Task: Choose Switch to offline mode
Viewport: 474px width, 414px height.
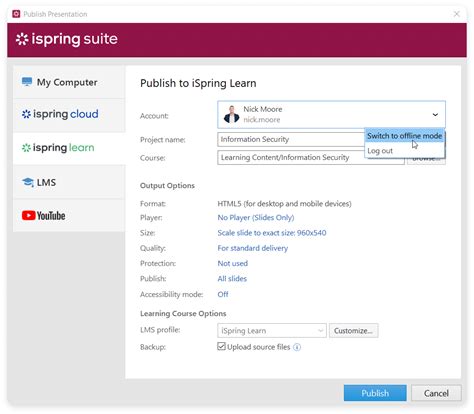Action: click(404, 136)
